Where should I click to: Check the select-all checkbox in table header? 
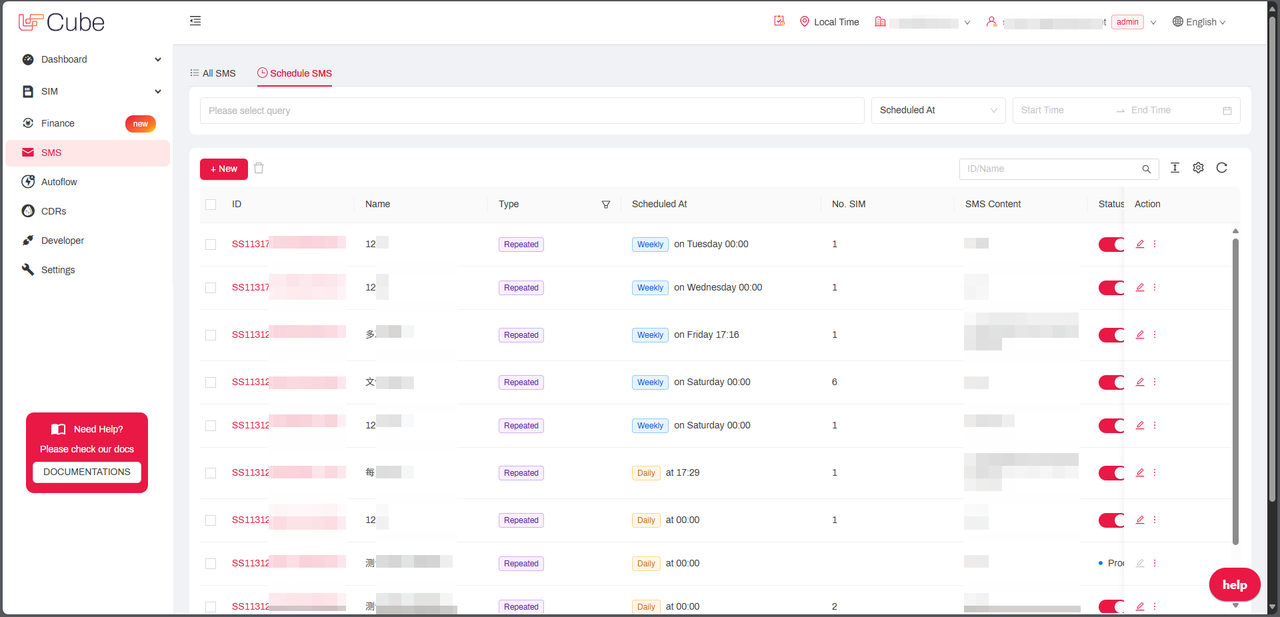click(x=210, y=204)
